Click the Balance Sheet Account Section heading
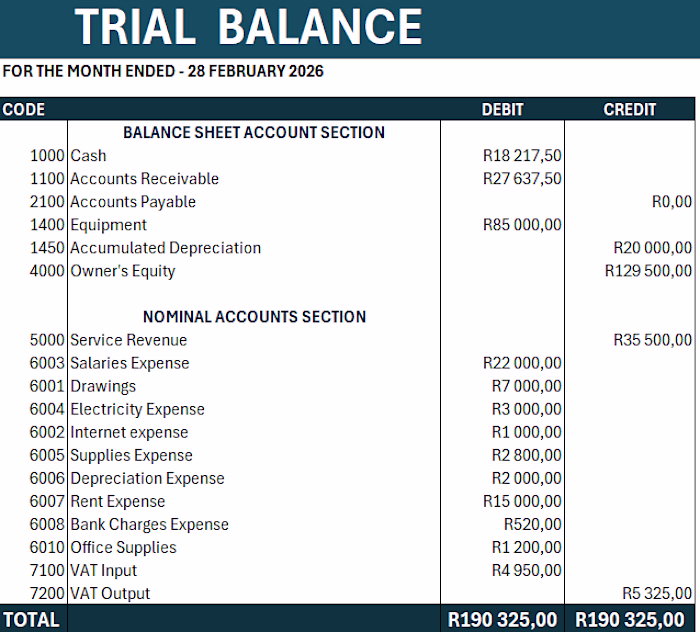The width and height of the screenshot is (700, 632). (254, 132)
